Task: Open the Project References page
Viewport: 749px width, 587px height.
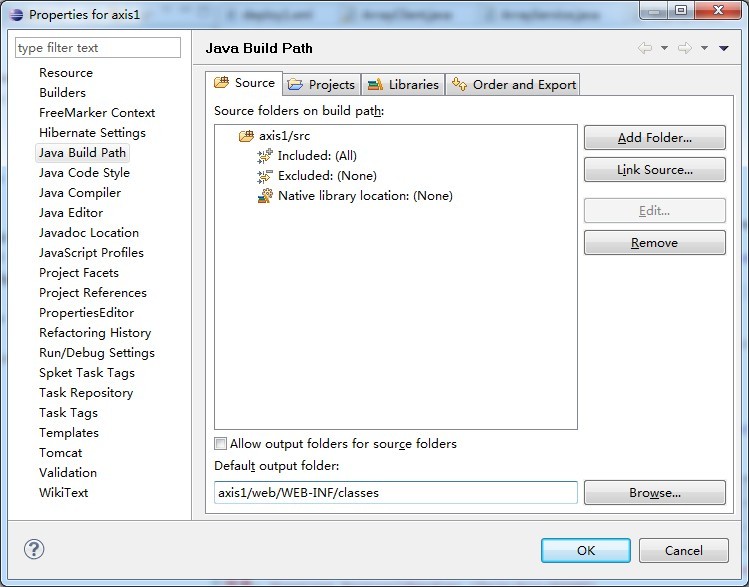Action: 93,293
